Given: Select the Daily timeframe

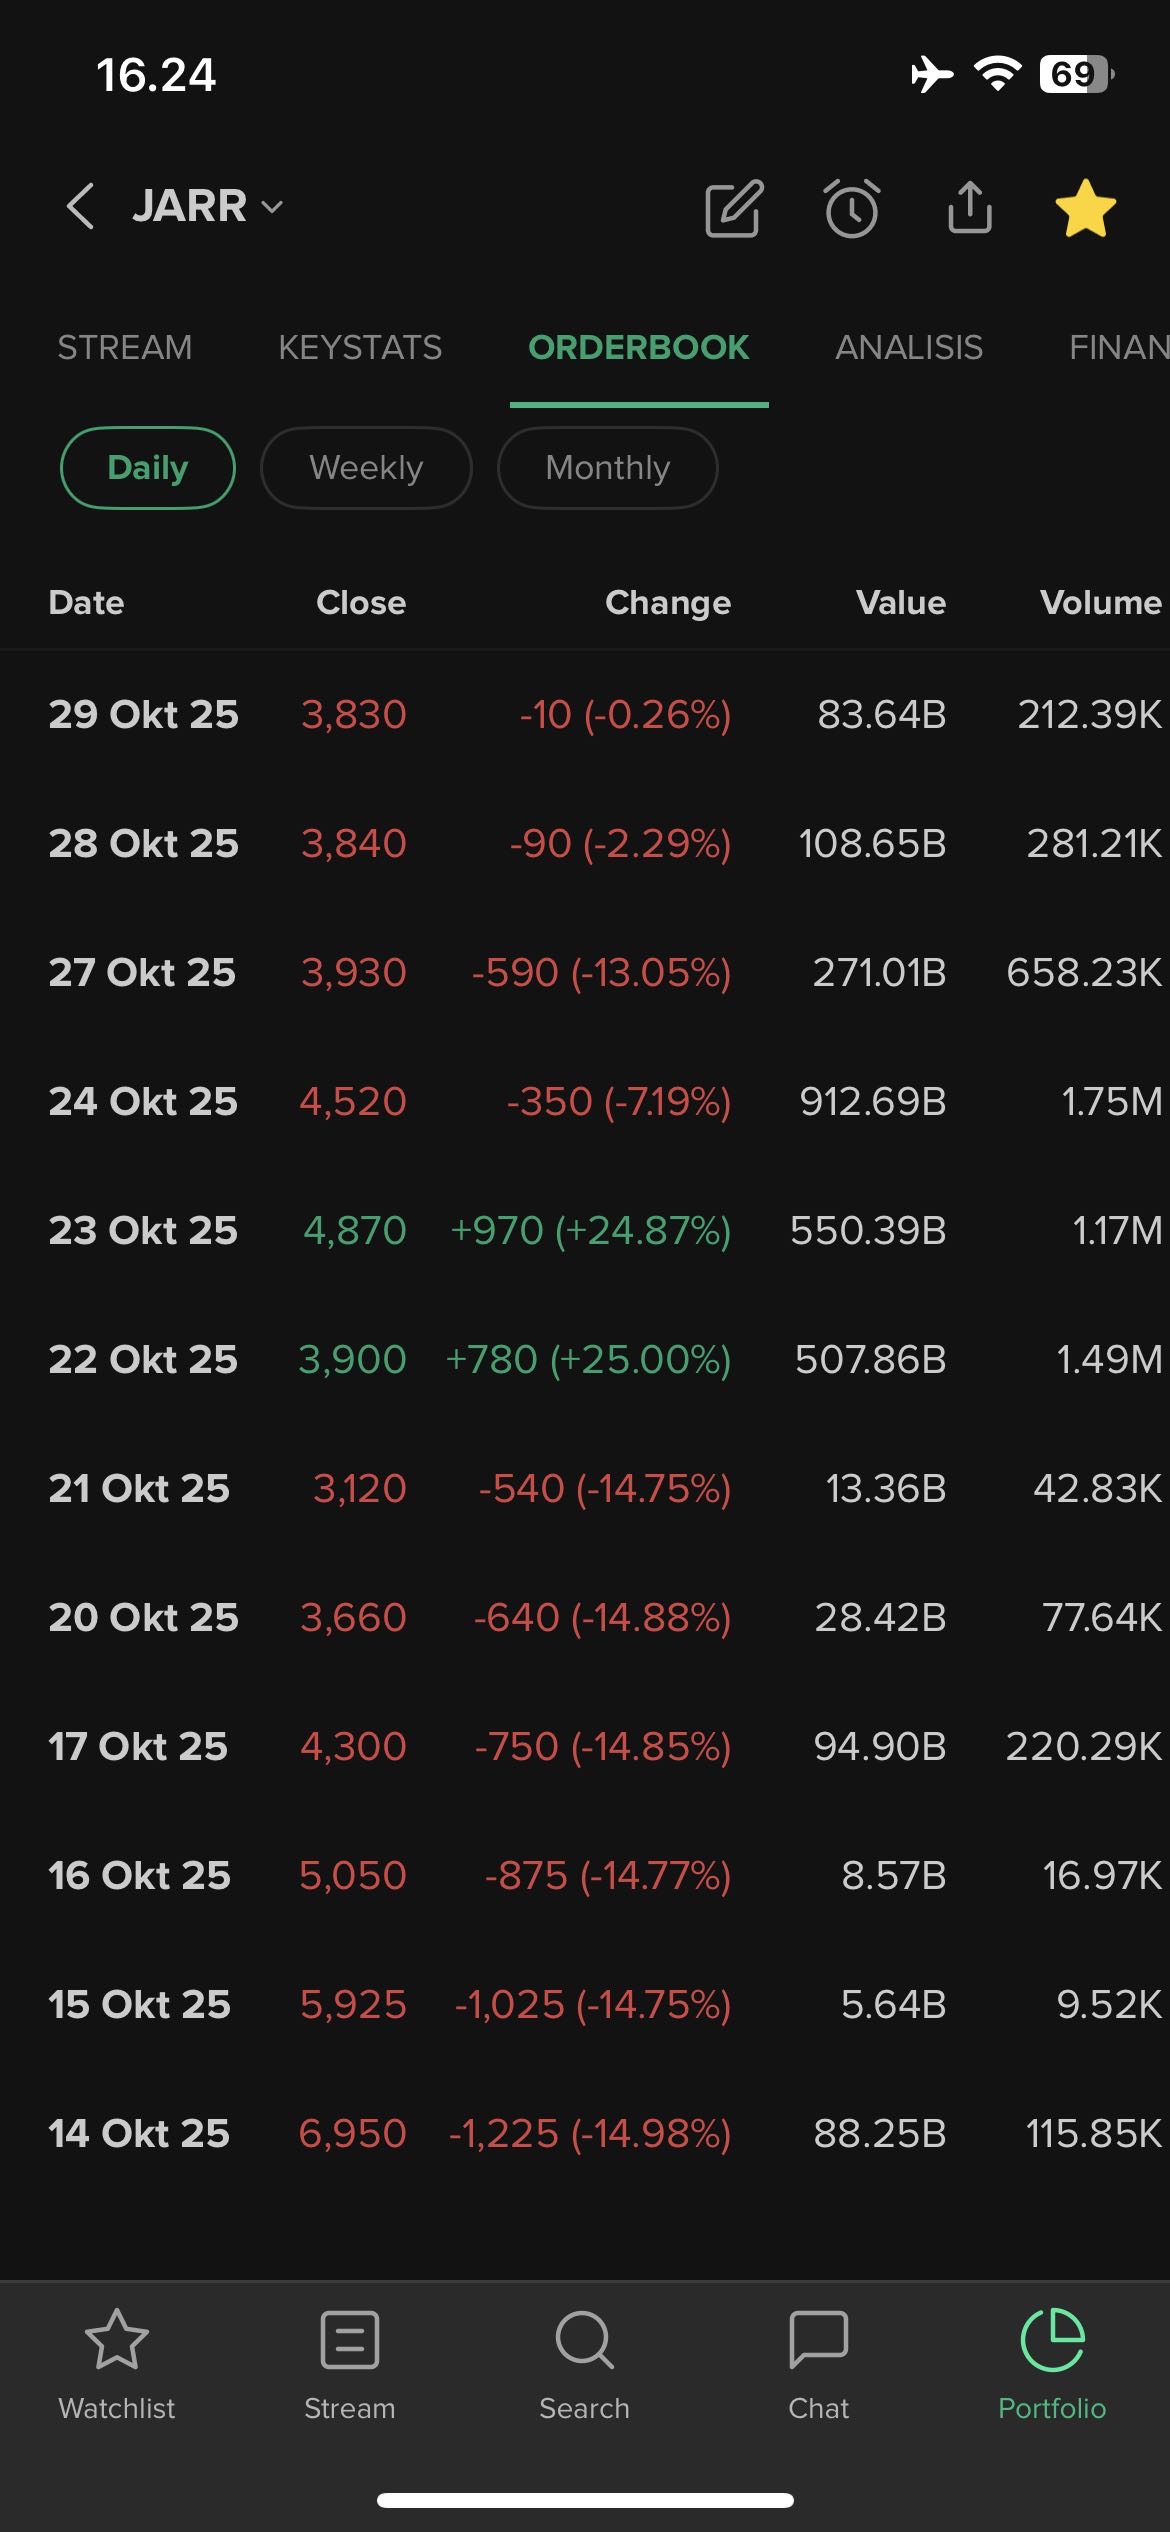Looking at the screenshot, I should click(x=148, y=468).
